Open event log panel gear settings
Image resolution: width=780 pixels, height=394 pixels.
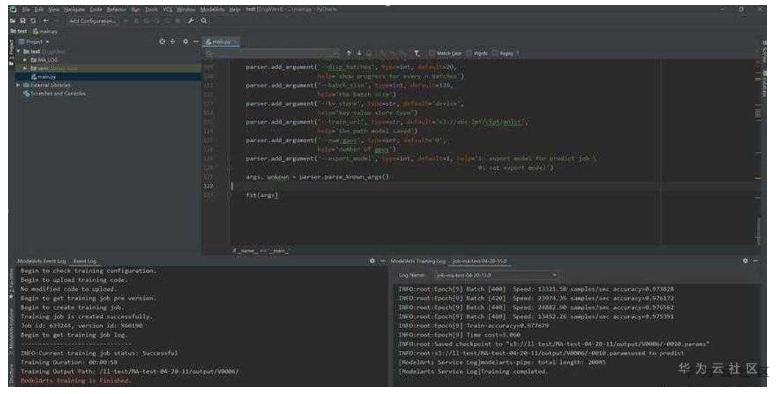point(372,261)
